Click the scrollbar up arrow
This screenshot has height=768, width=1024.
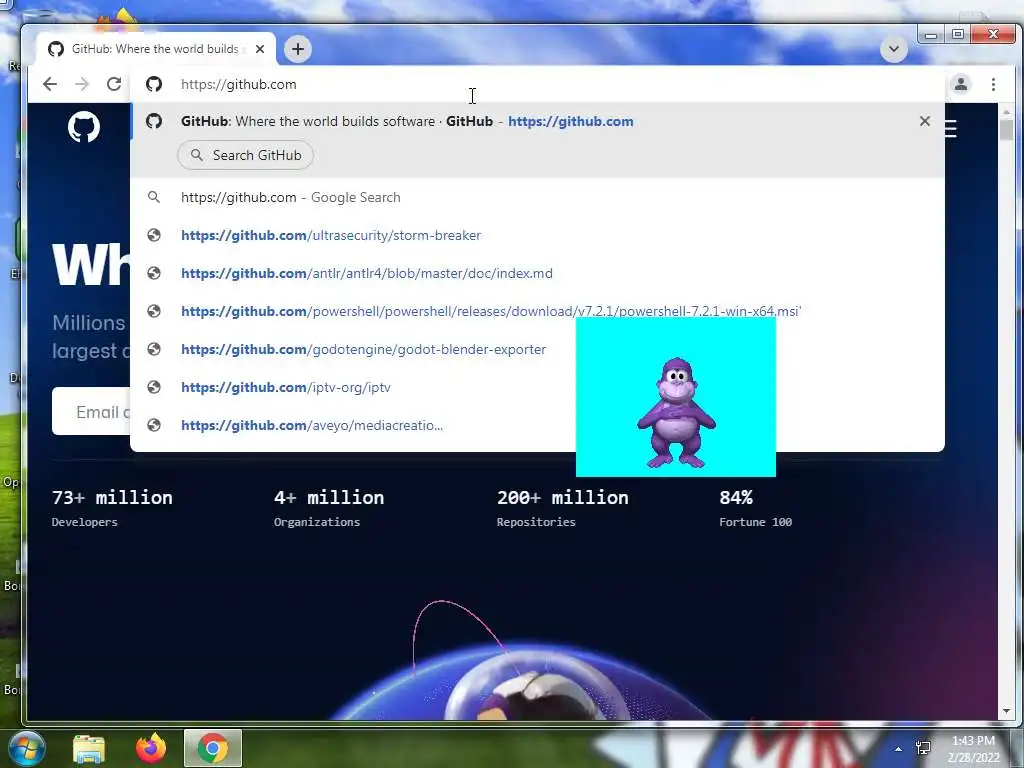1006,112
